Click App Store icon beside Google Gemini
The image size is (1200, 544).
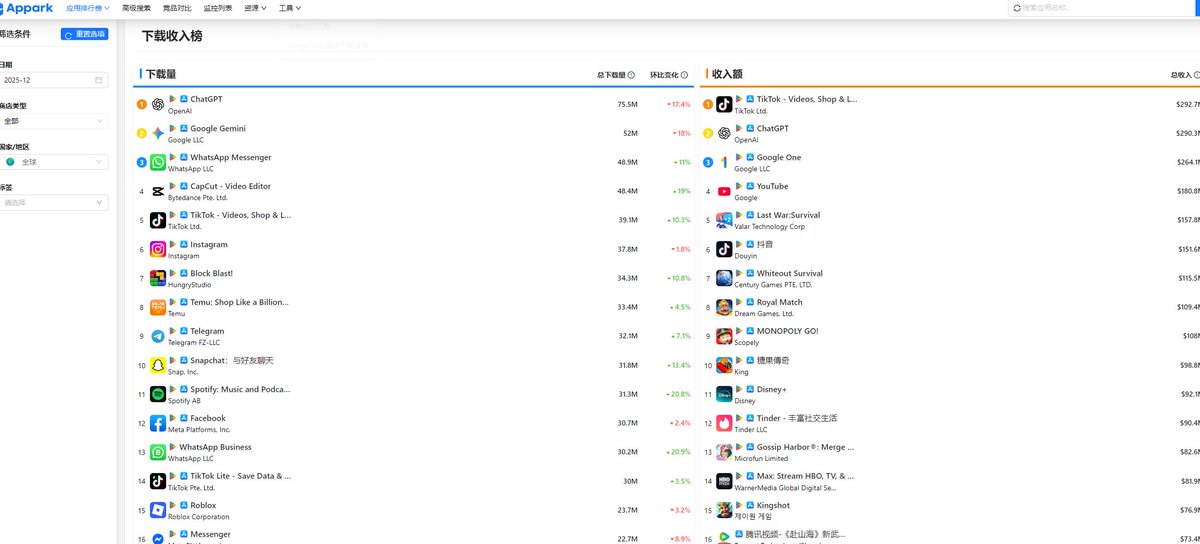pyautogui.click(x=184, y=128)
